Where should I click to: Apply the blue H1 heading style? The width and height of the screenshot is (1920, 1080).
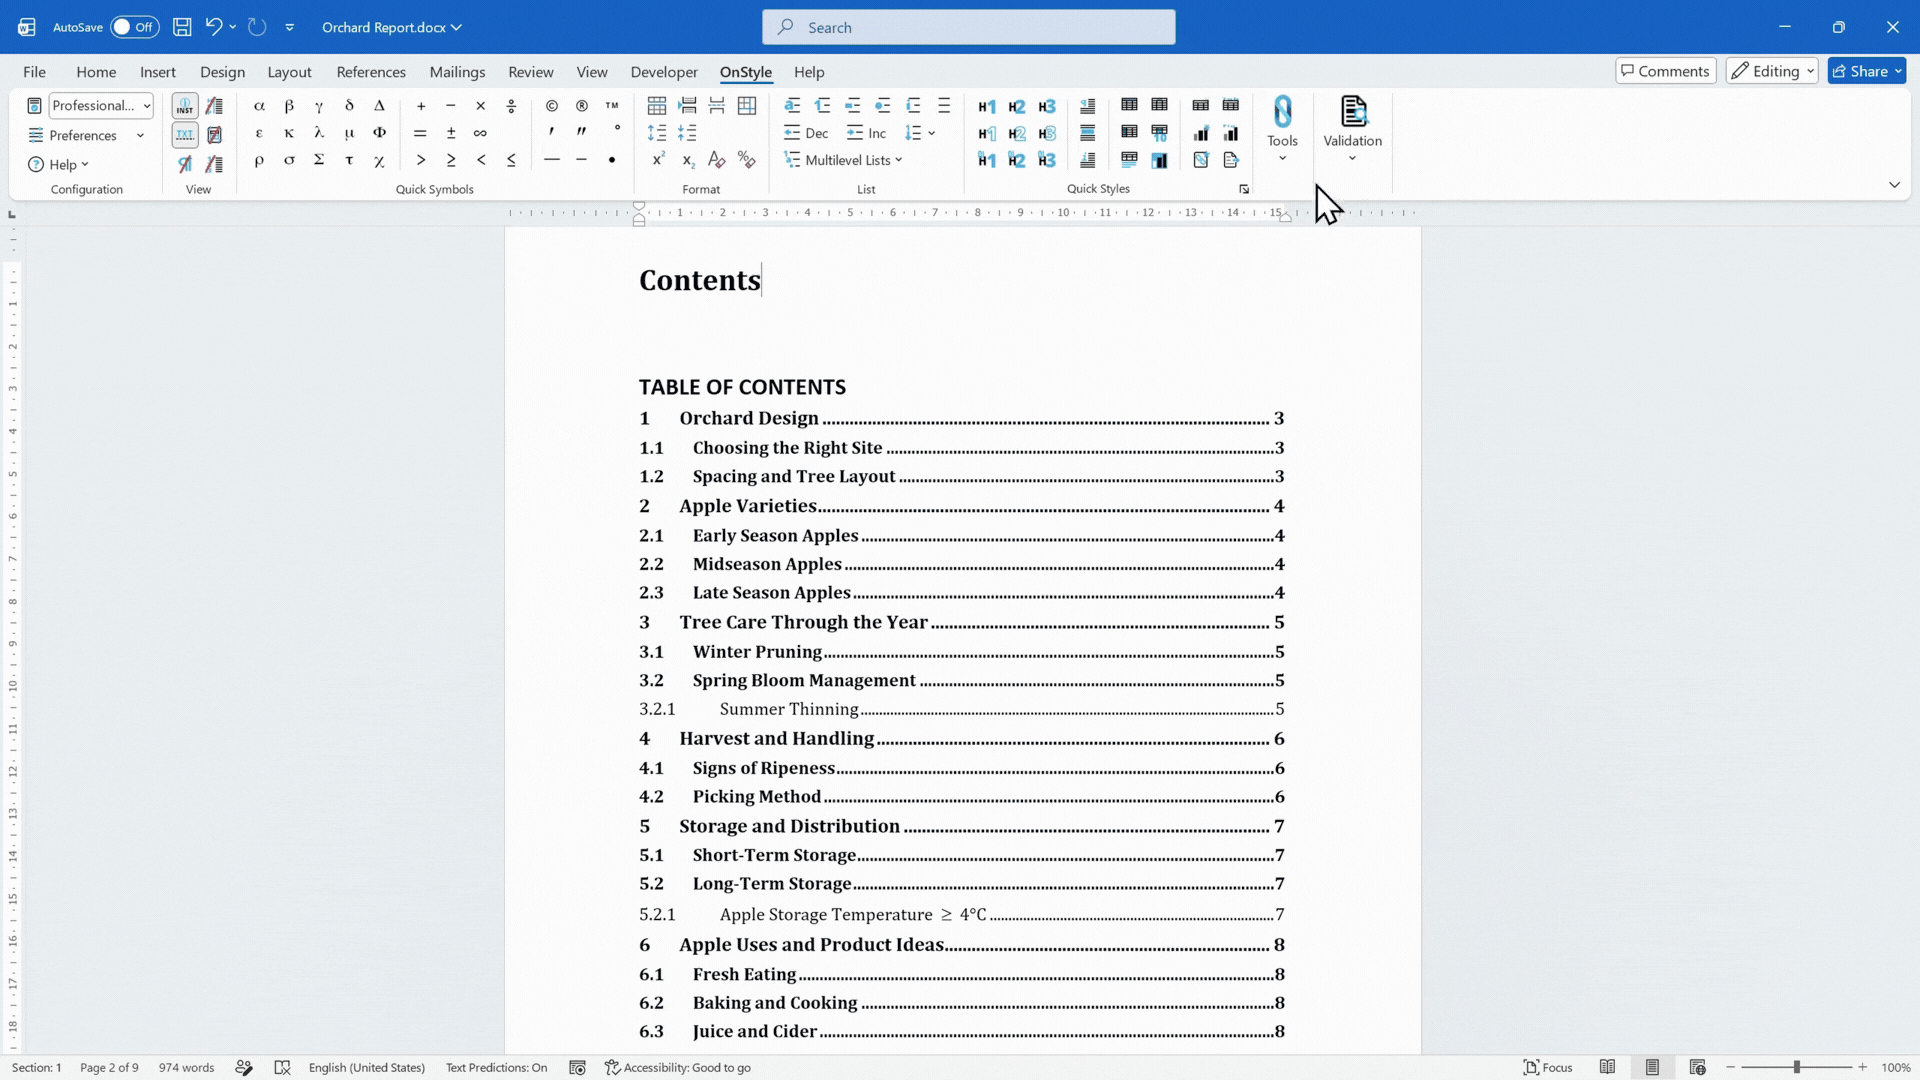tap(987, 106)
